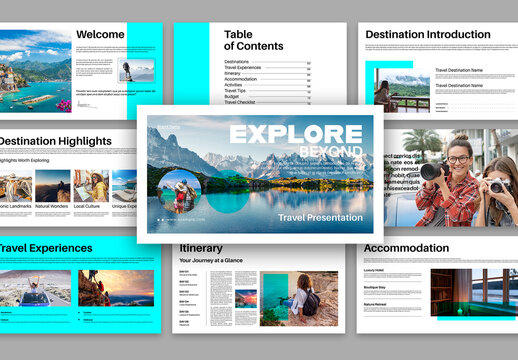518x360 pixels.
Task: Select the small sunset harbor photo in Itinerary
Action: tap(246, 299)
